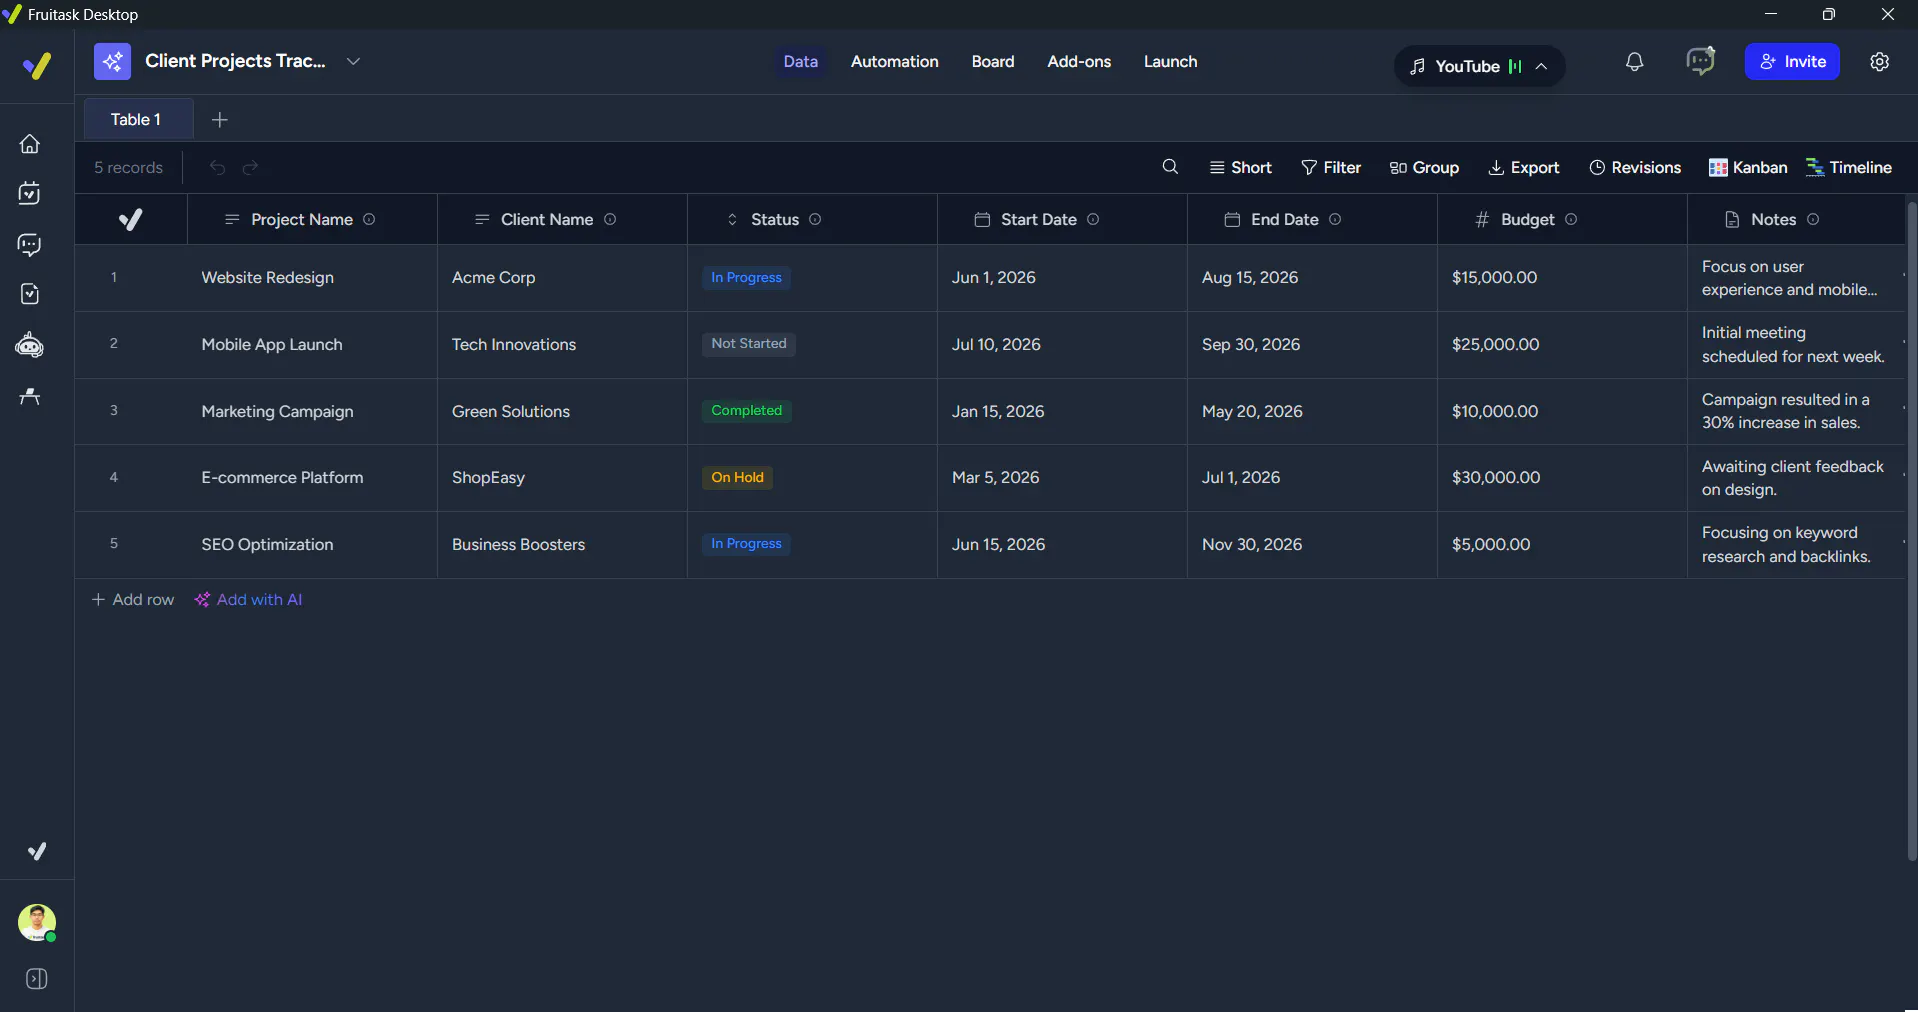Click the select-all checkmark header cell
1918x1012 pixels.
pos(131,219)
